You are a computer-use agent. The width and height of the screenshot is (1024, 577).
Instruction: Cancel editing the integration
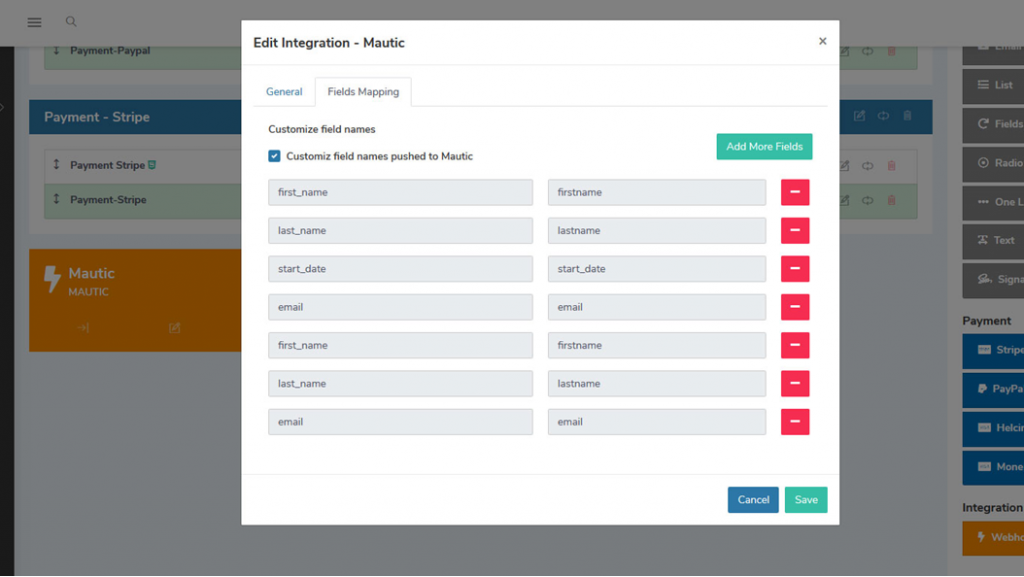pyautogui.click(x=753, y=500)
